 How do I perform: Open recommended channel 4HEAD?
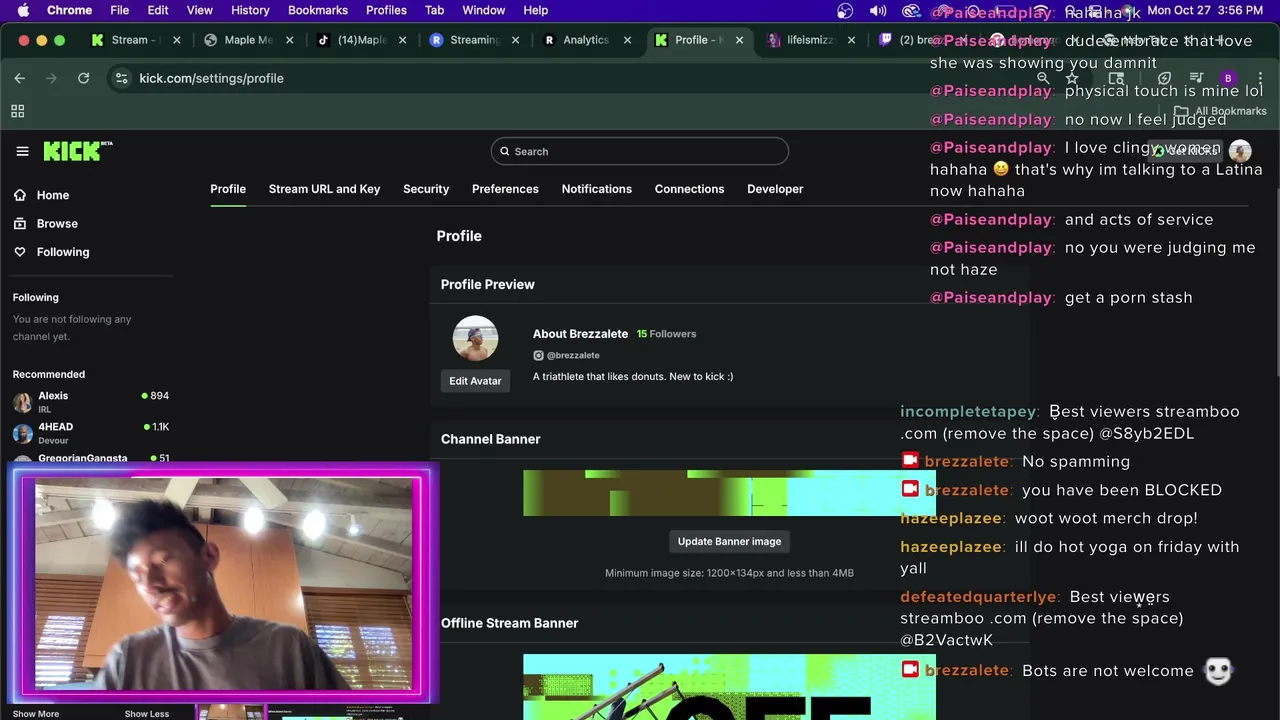coord(90,433)
